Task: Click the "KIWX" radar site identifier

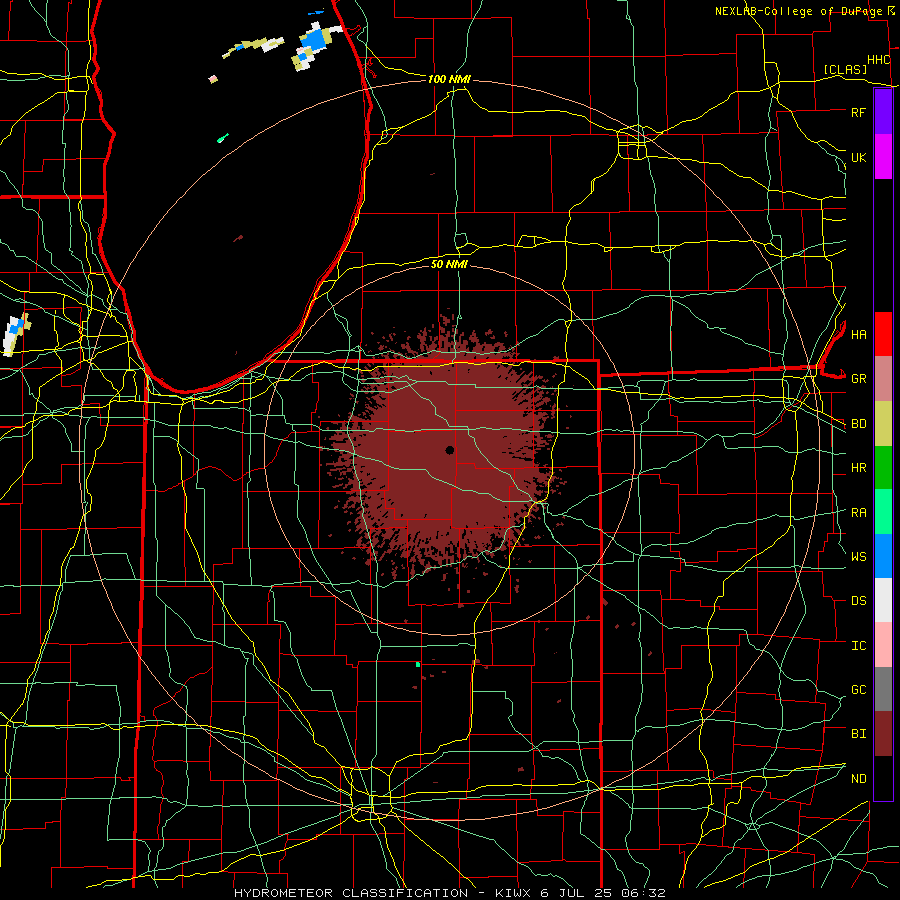Action: [513, 893]
